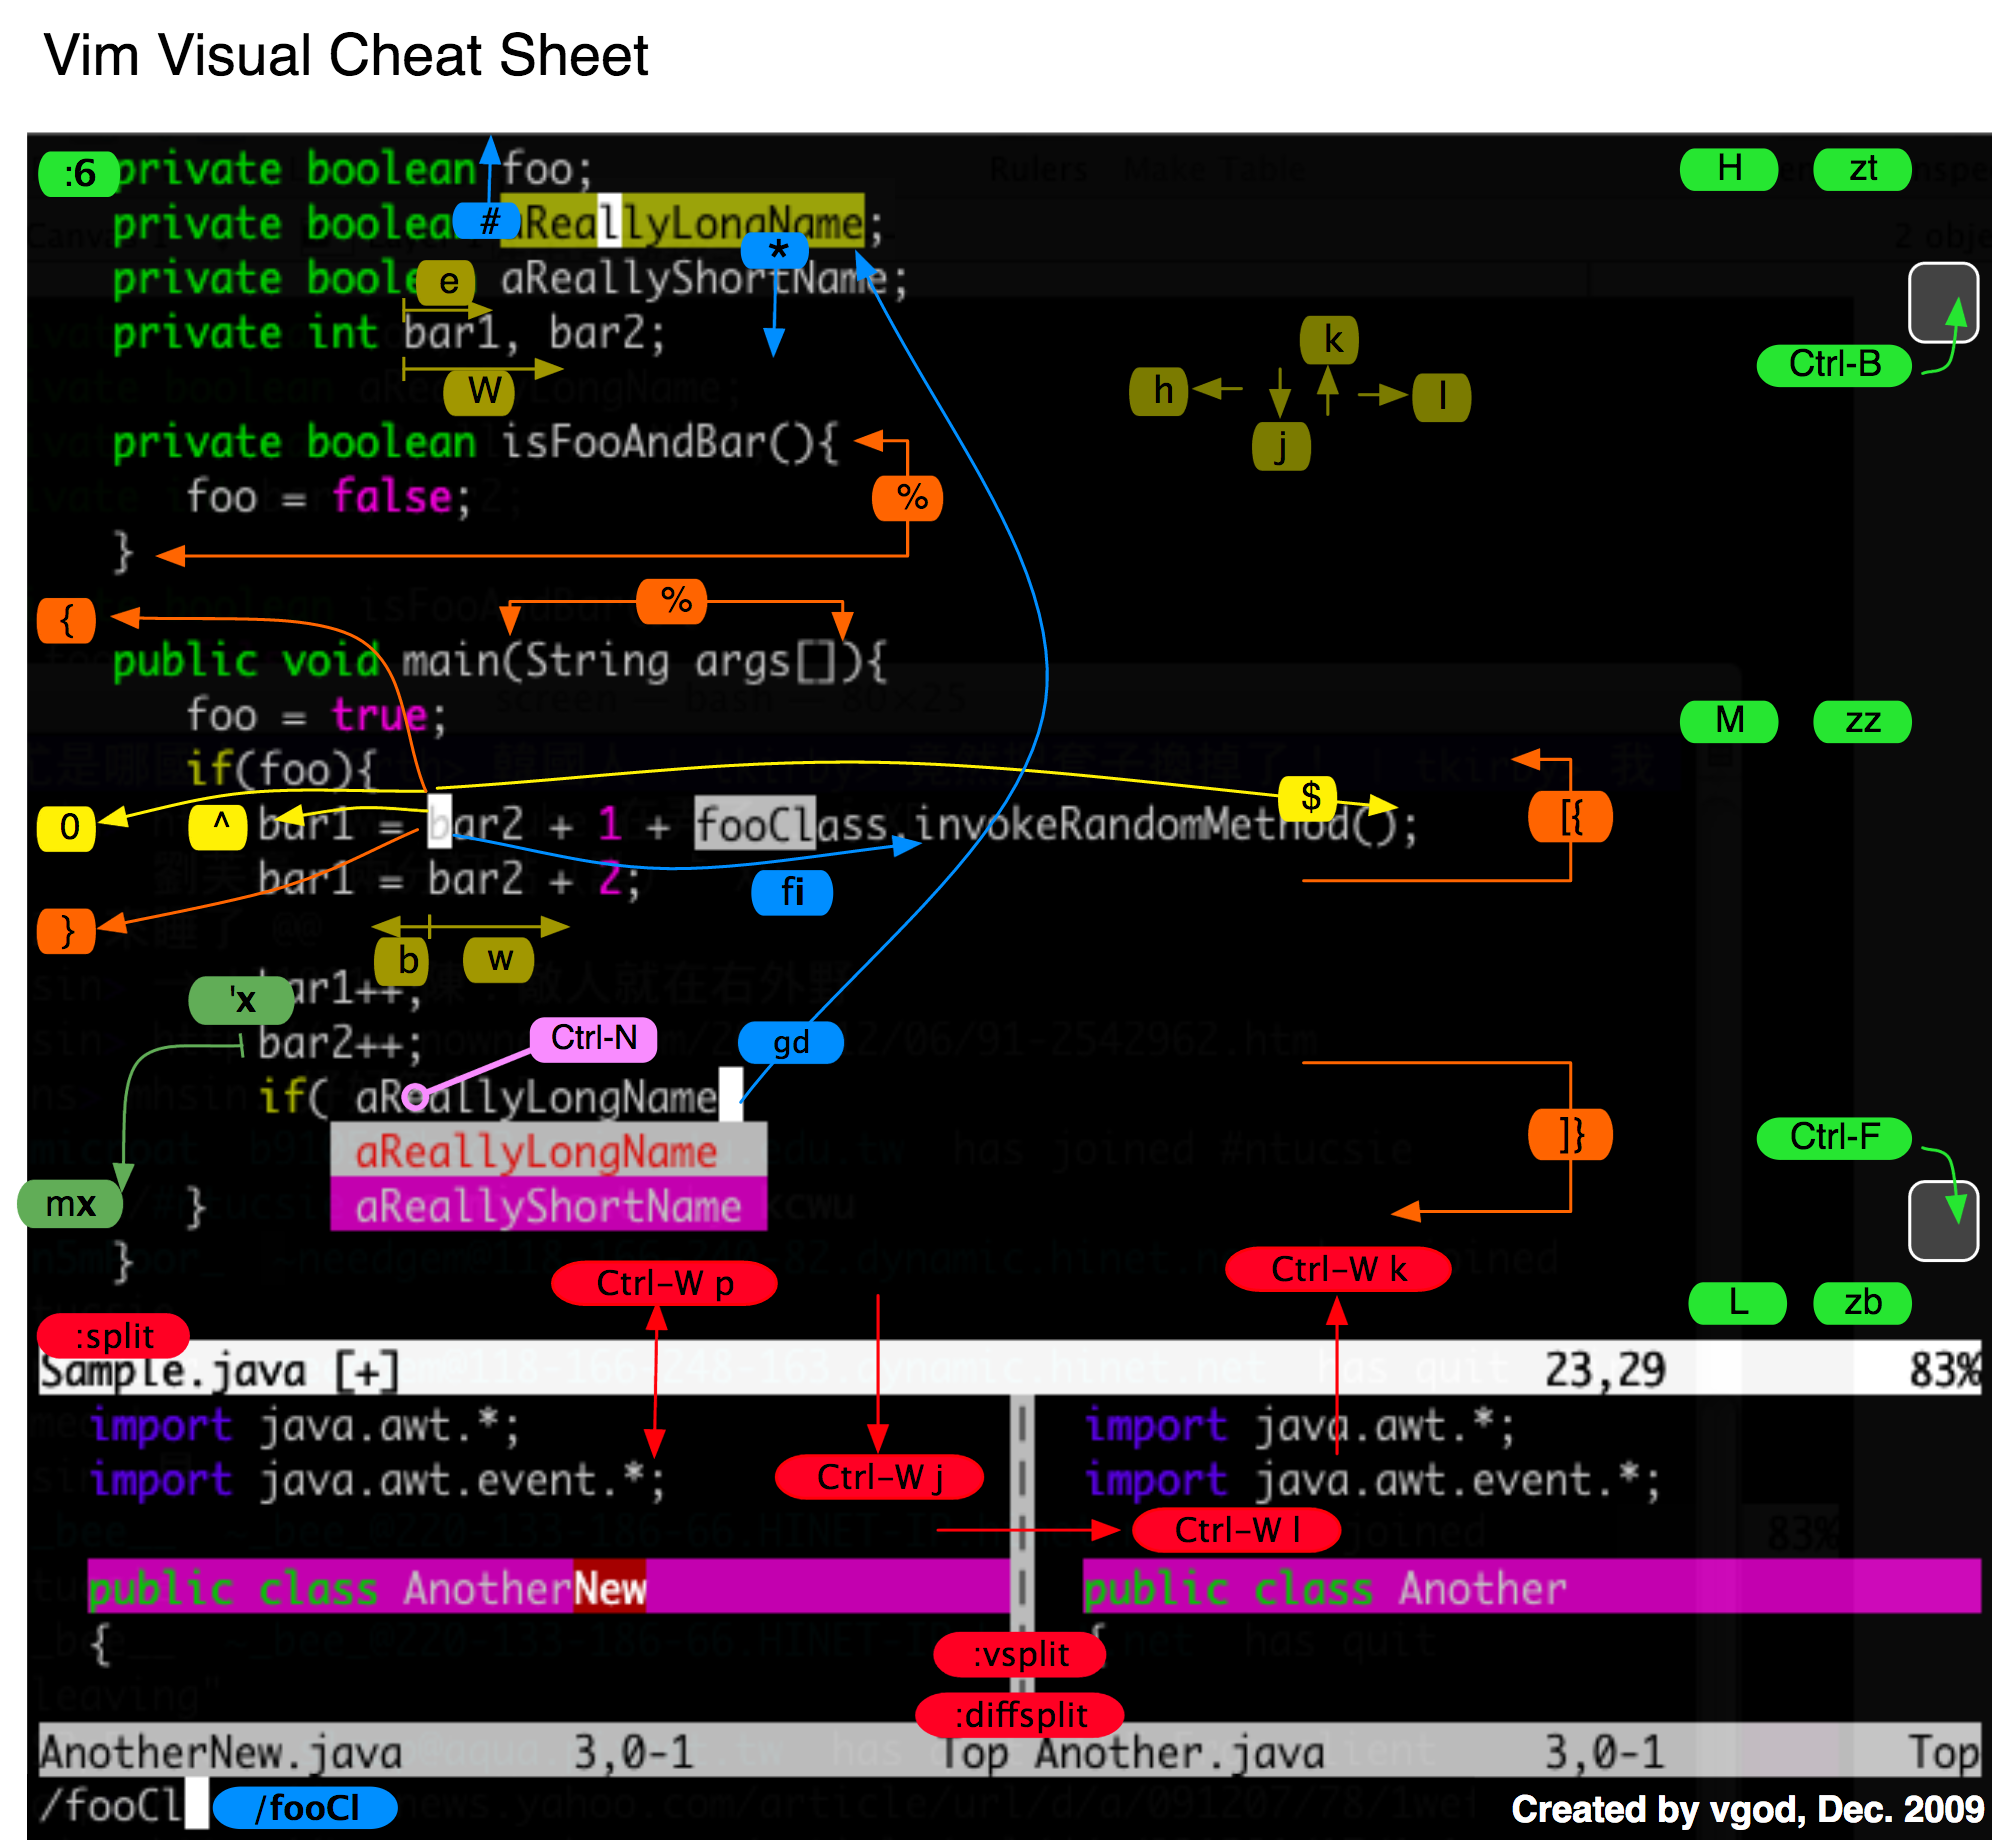Click the :vsplit command label
1992x1840 pixels.
(x=1018, y=1655)
